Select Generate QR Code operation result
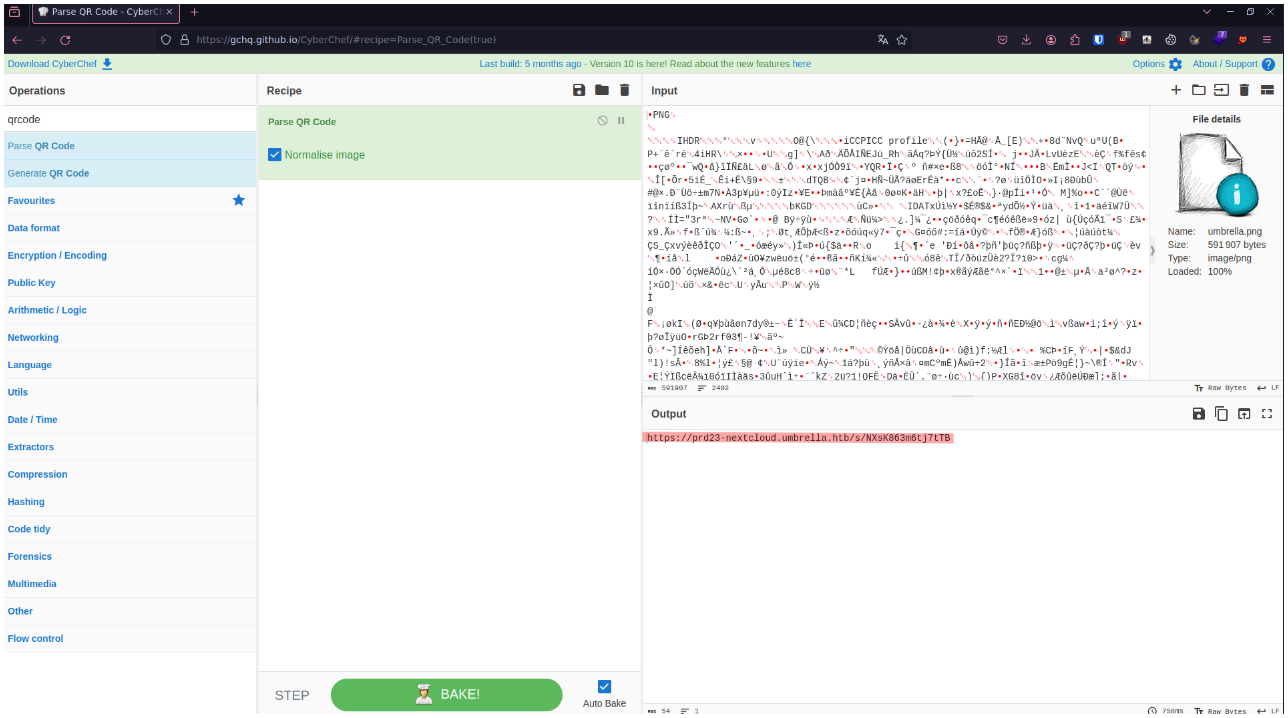This screenshot has width=1288, height=718. pyautogui.click(x=129, y=173)
